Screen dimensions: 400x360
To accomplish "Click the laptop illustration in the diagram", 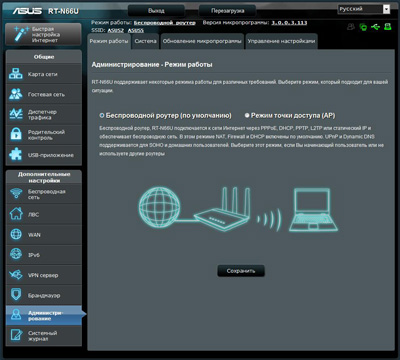I will tap(313, 210).
